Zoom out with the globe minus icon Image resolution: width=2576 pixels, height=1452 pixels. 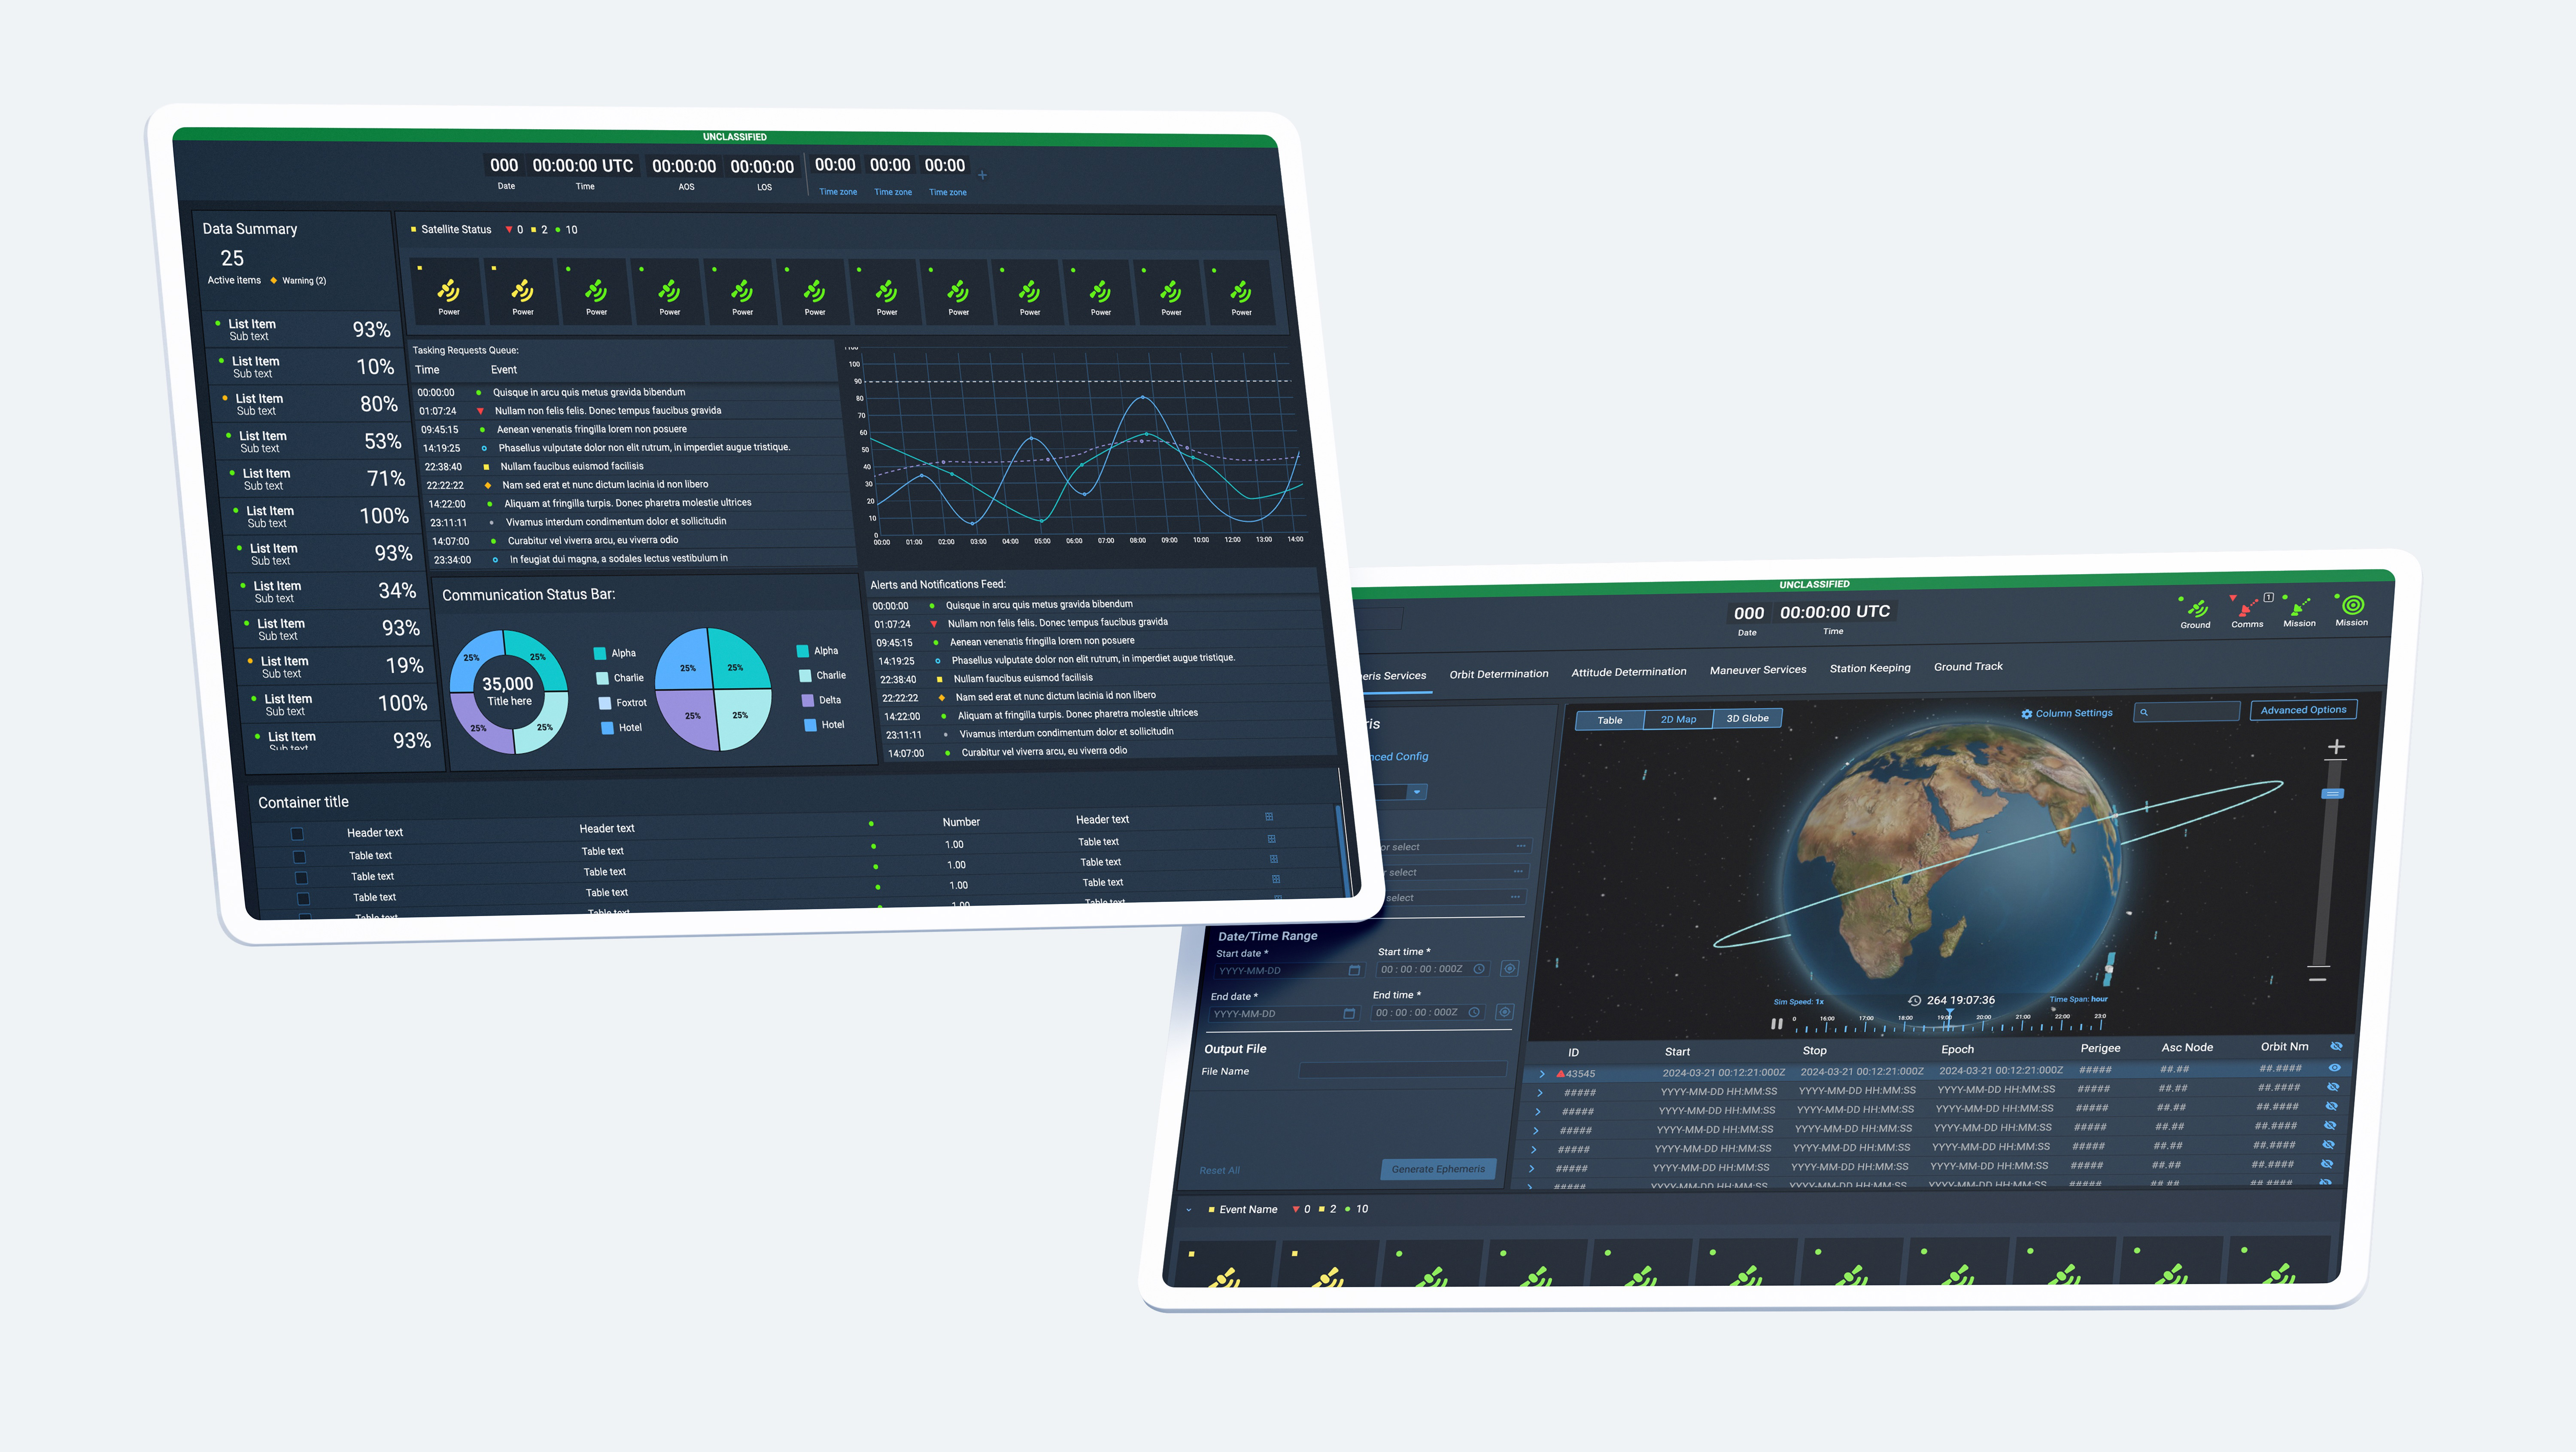coord(2317,979)
